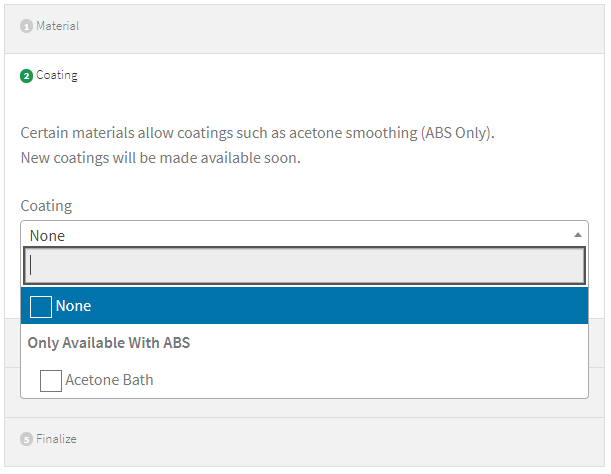Click the blank blue area of the None row
This screenshot has height=474, width=611.
(339, 306)
